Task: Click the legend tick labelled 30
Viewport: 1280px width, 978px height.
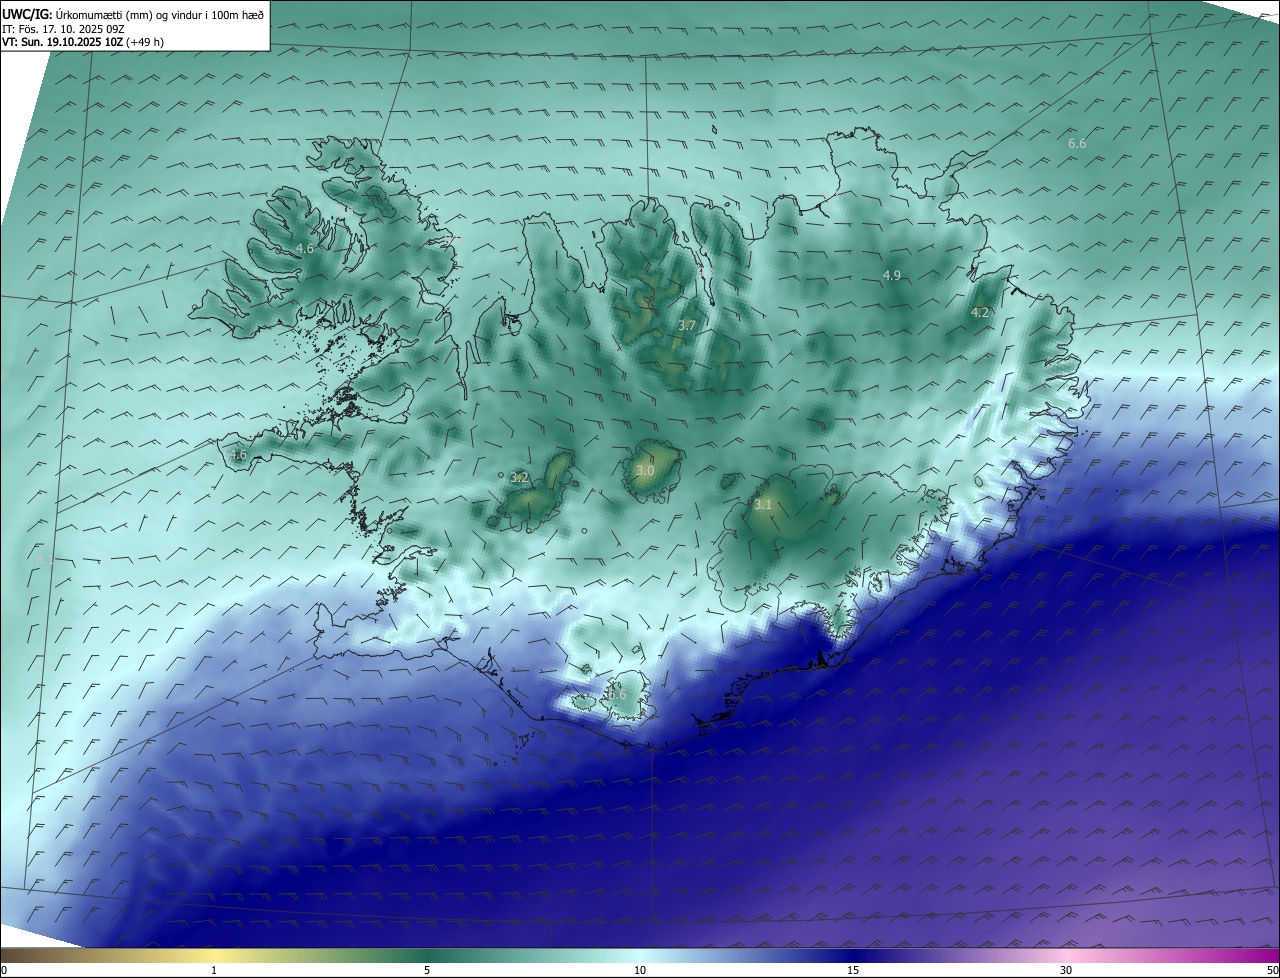Action: (x=1066, y=970)
